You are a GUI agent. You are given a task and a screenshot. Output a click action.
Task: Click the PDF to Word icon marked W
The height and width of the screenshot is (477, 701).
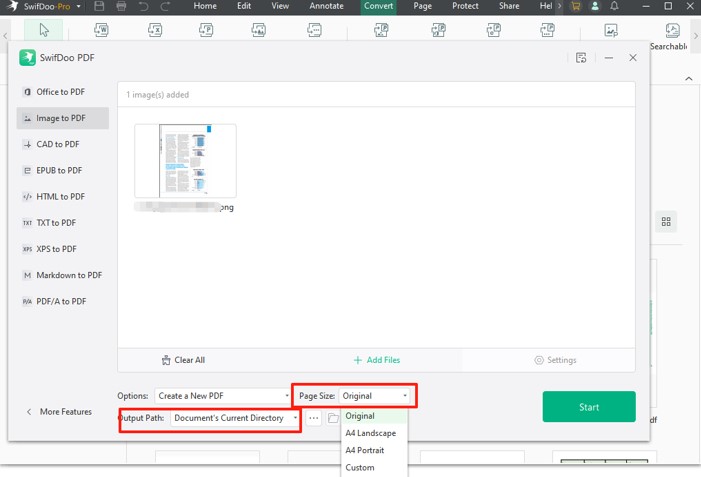tap(101, 30)
